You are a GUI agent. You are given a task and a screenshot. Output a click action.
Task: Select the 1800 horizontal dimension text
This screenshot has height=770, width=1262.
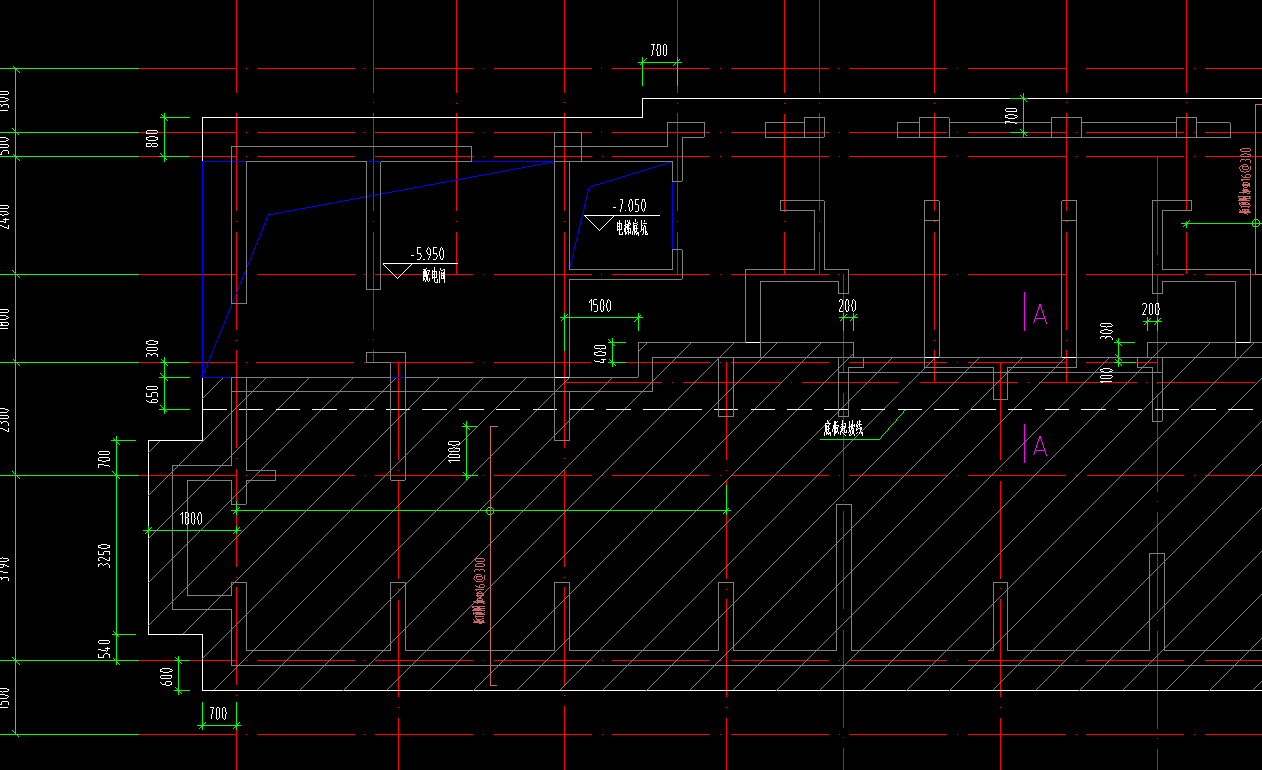click(x=191, y=519)
